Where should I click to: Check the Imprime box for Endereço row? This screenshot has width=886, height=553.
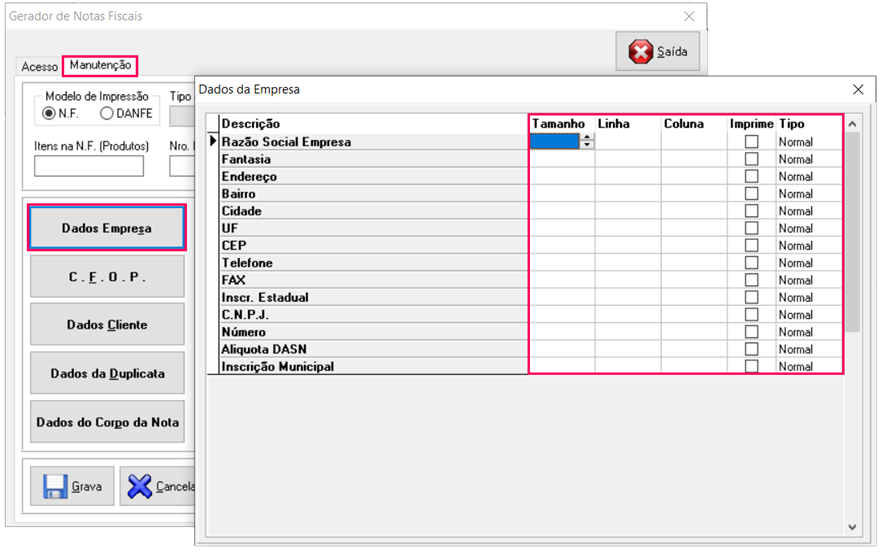pyautogui.click(x=751, y=177)
